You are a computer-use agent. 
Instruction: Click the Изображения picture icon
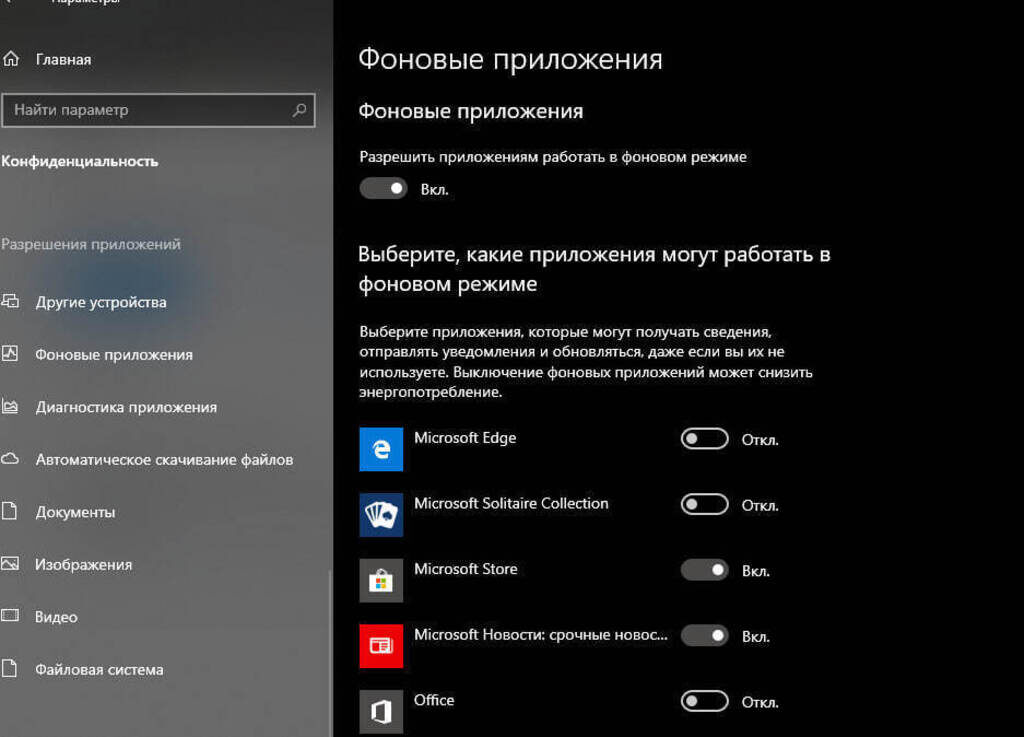click(x=10, y=563)
